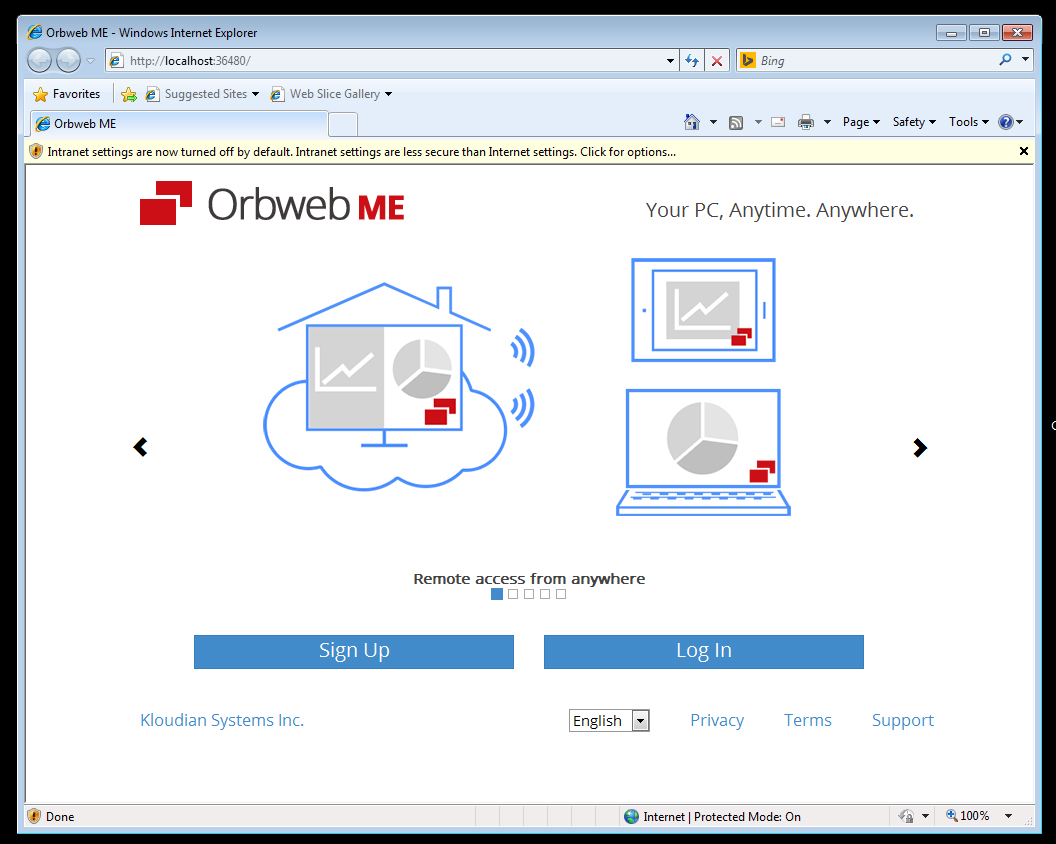The width and height of the screenshot is (1056, 844).
Task: Select the last carousel slide indicator
Action: pyautogui.click(x=561, y=594)
